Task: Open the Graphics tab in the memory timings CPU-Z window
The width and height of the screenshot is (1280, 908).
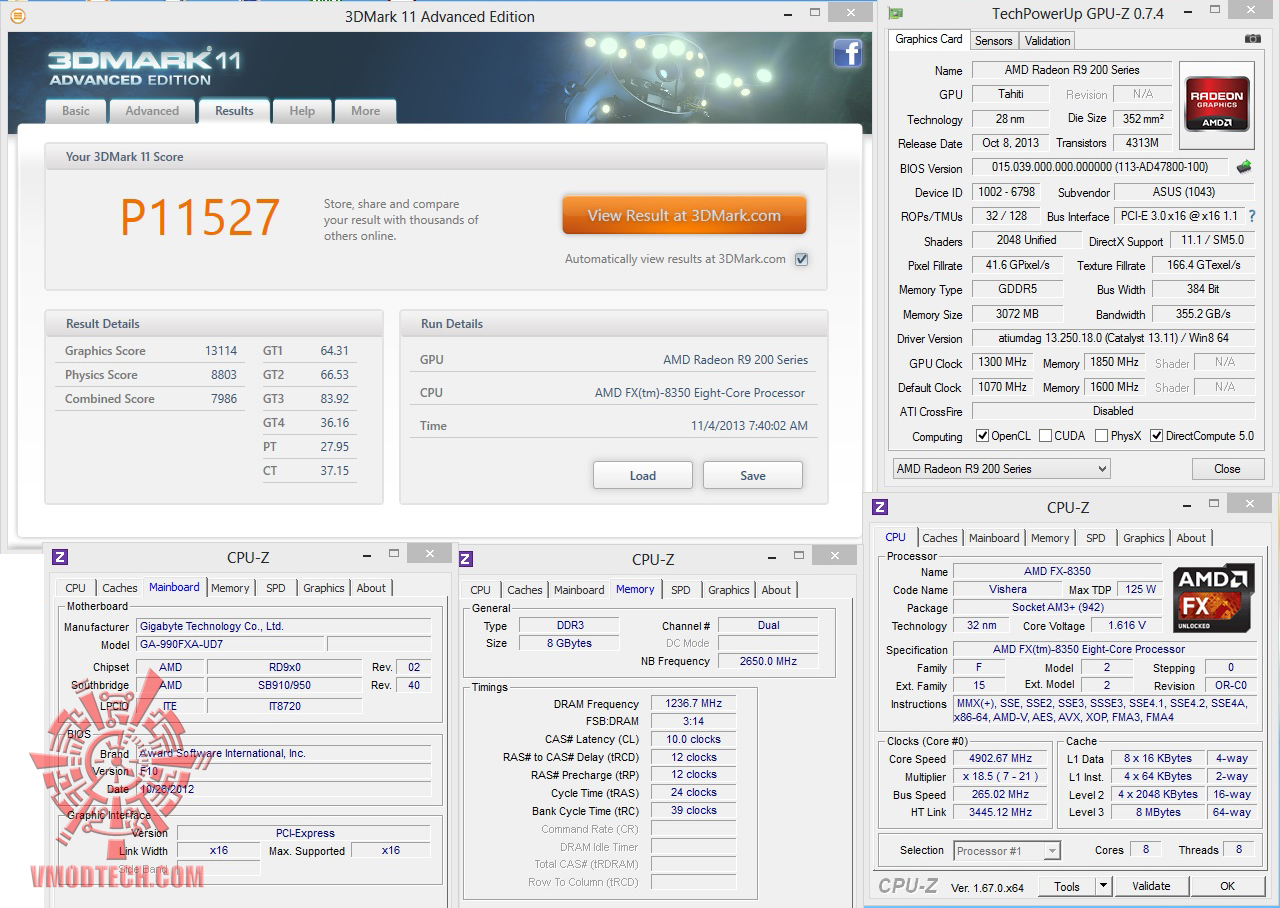Action: pyautogui.click(x=729, y=590)
